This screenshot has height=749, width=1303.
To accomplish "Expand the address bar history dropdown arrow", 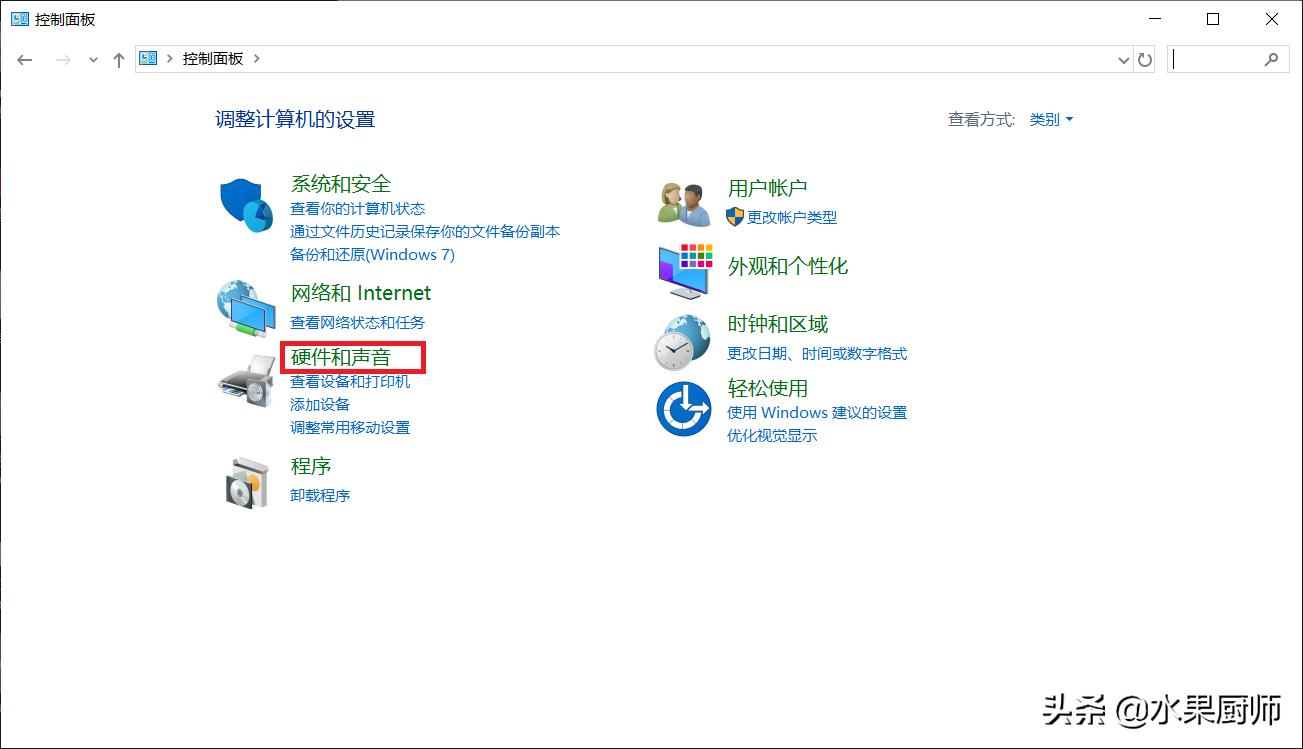I will [x=1123, y=59].
